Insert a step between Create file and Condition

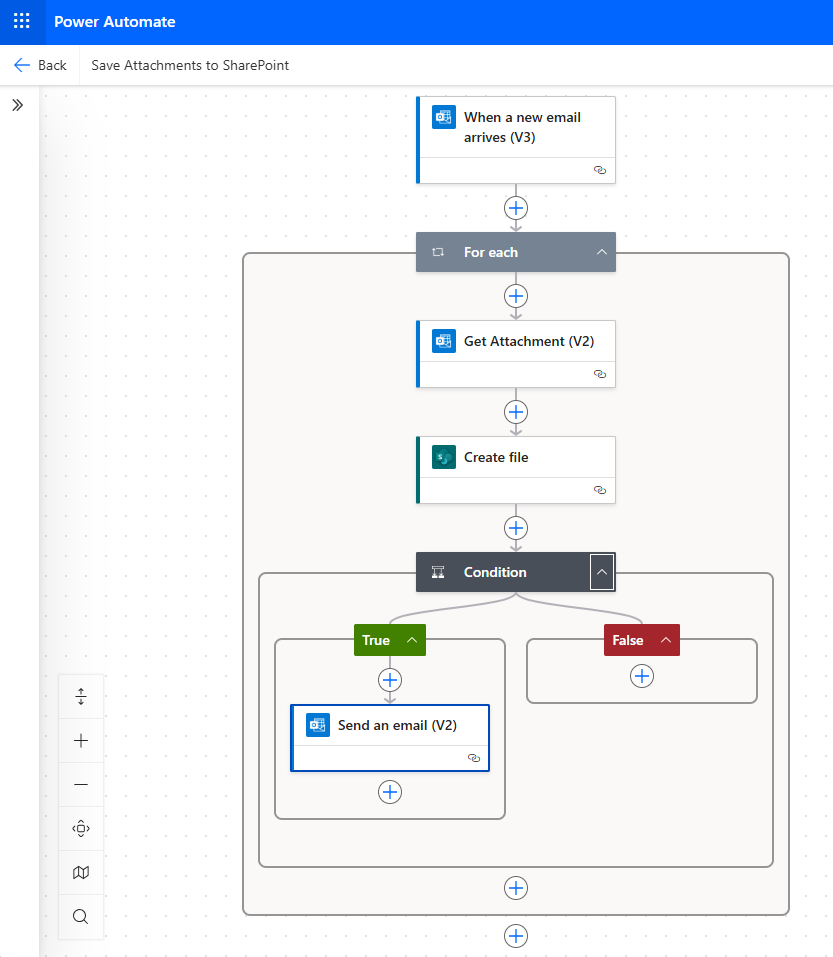pyautogui.click(x=516, y=528)
